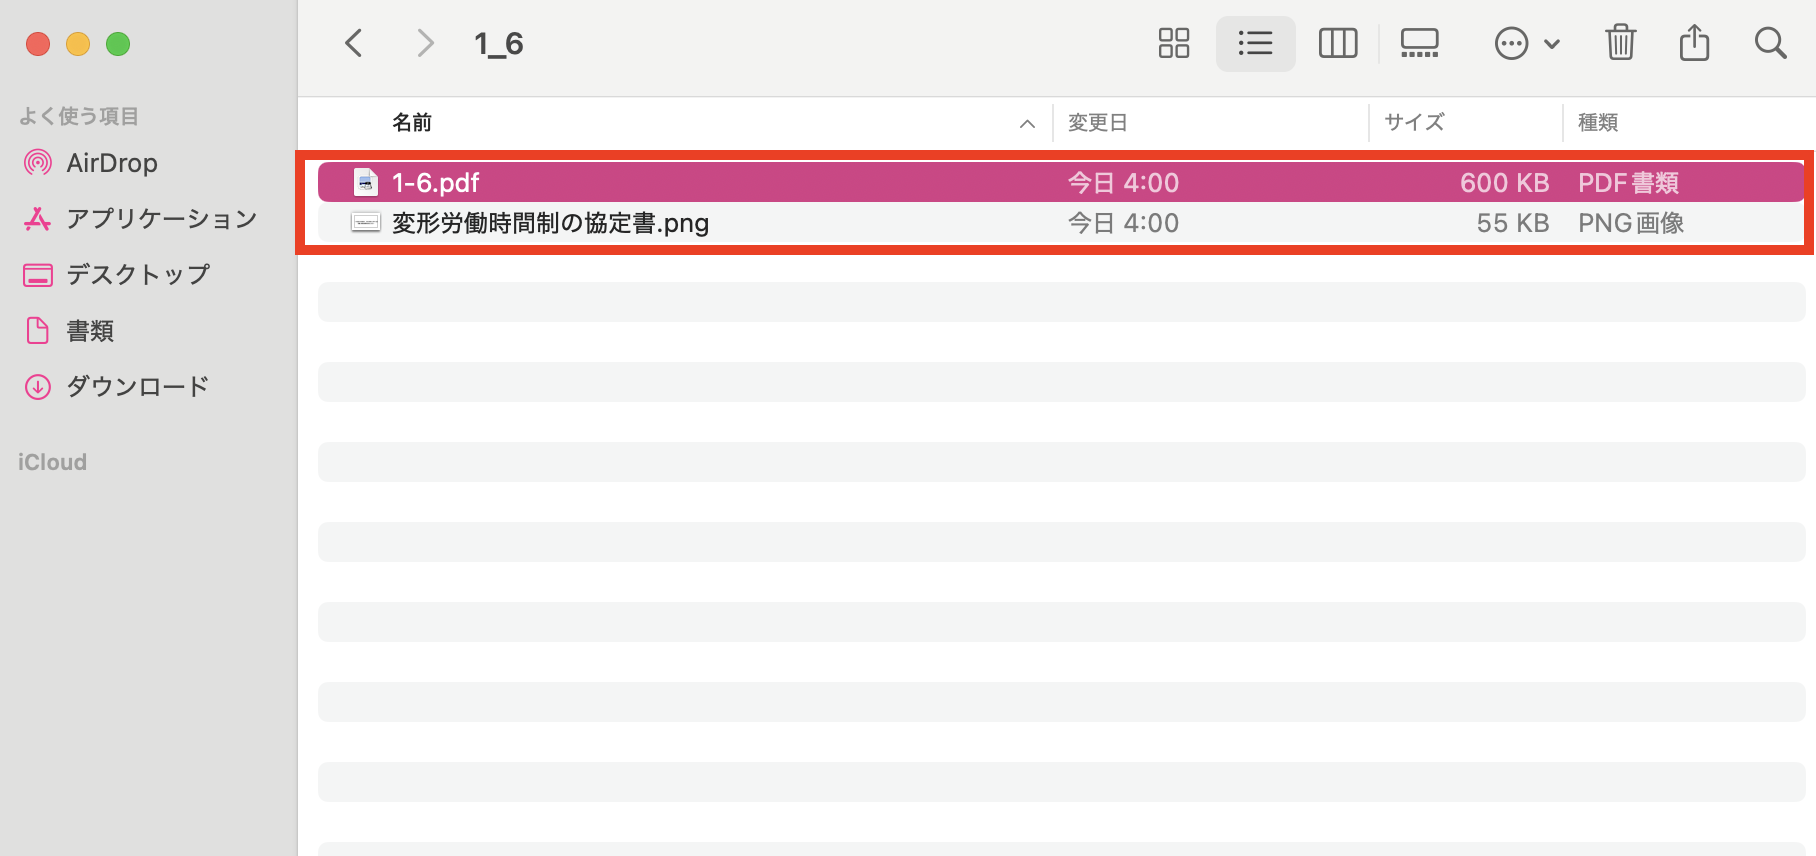Click the share icon
The height and width of the screenshot is (856, 1816).
coord(1694,43)
